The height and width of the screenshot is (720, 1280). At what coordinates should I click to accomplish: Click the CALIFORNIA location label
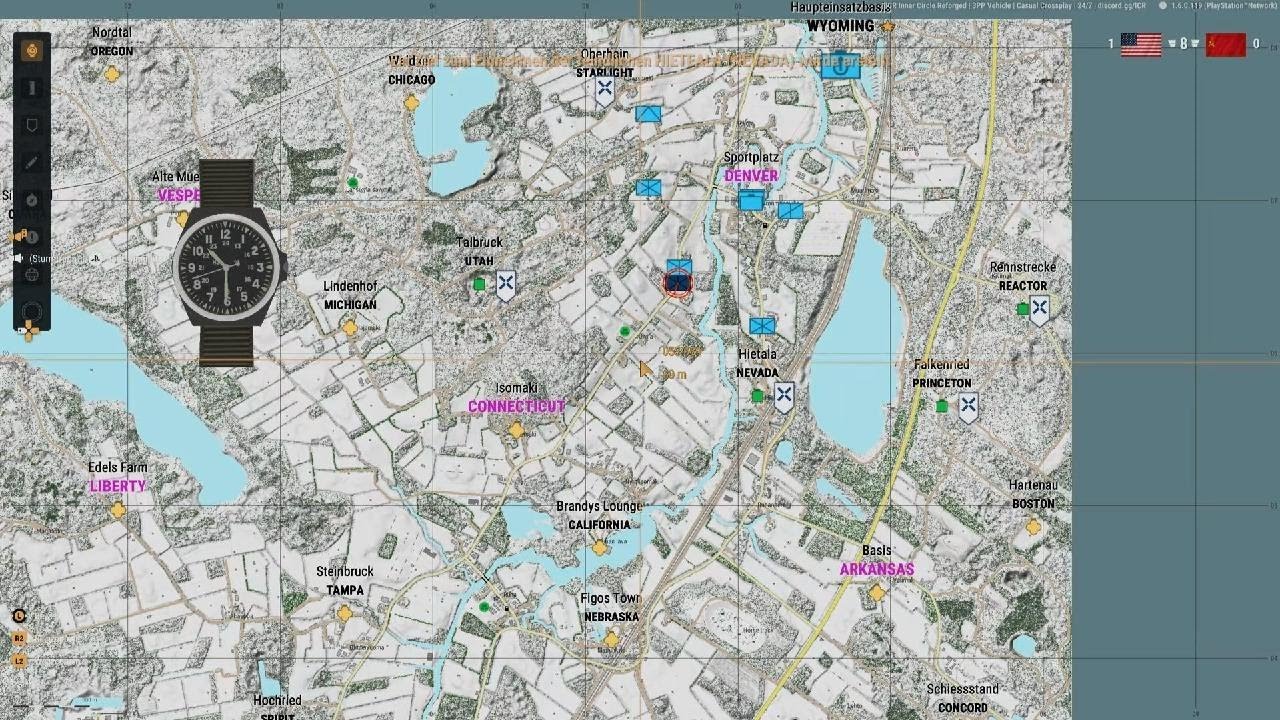click(x=599, y=525)
